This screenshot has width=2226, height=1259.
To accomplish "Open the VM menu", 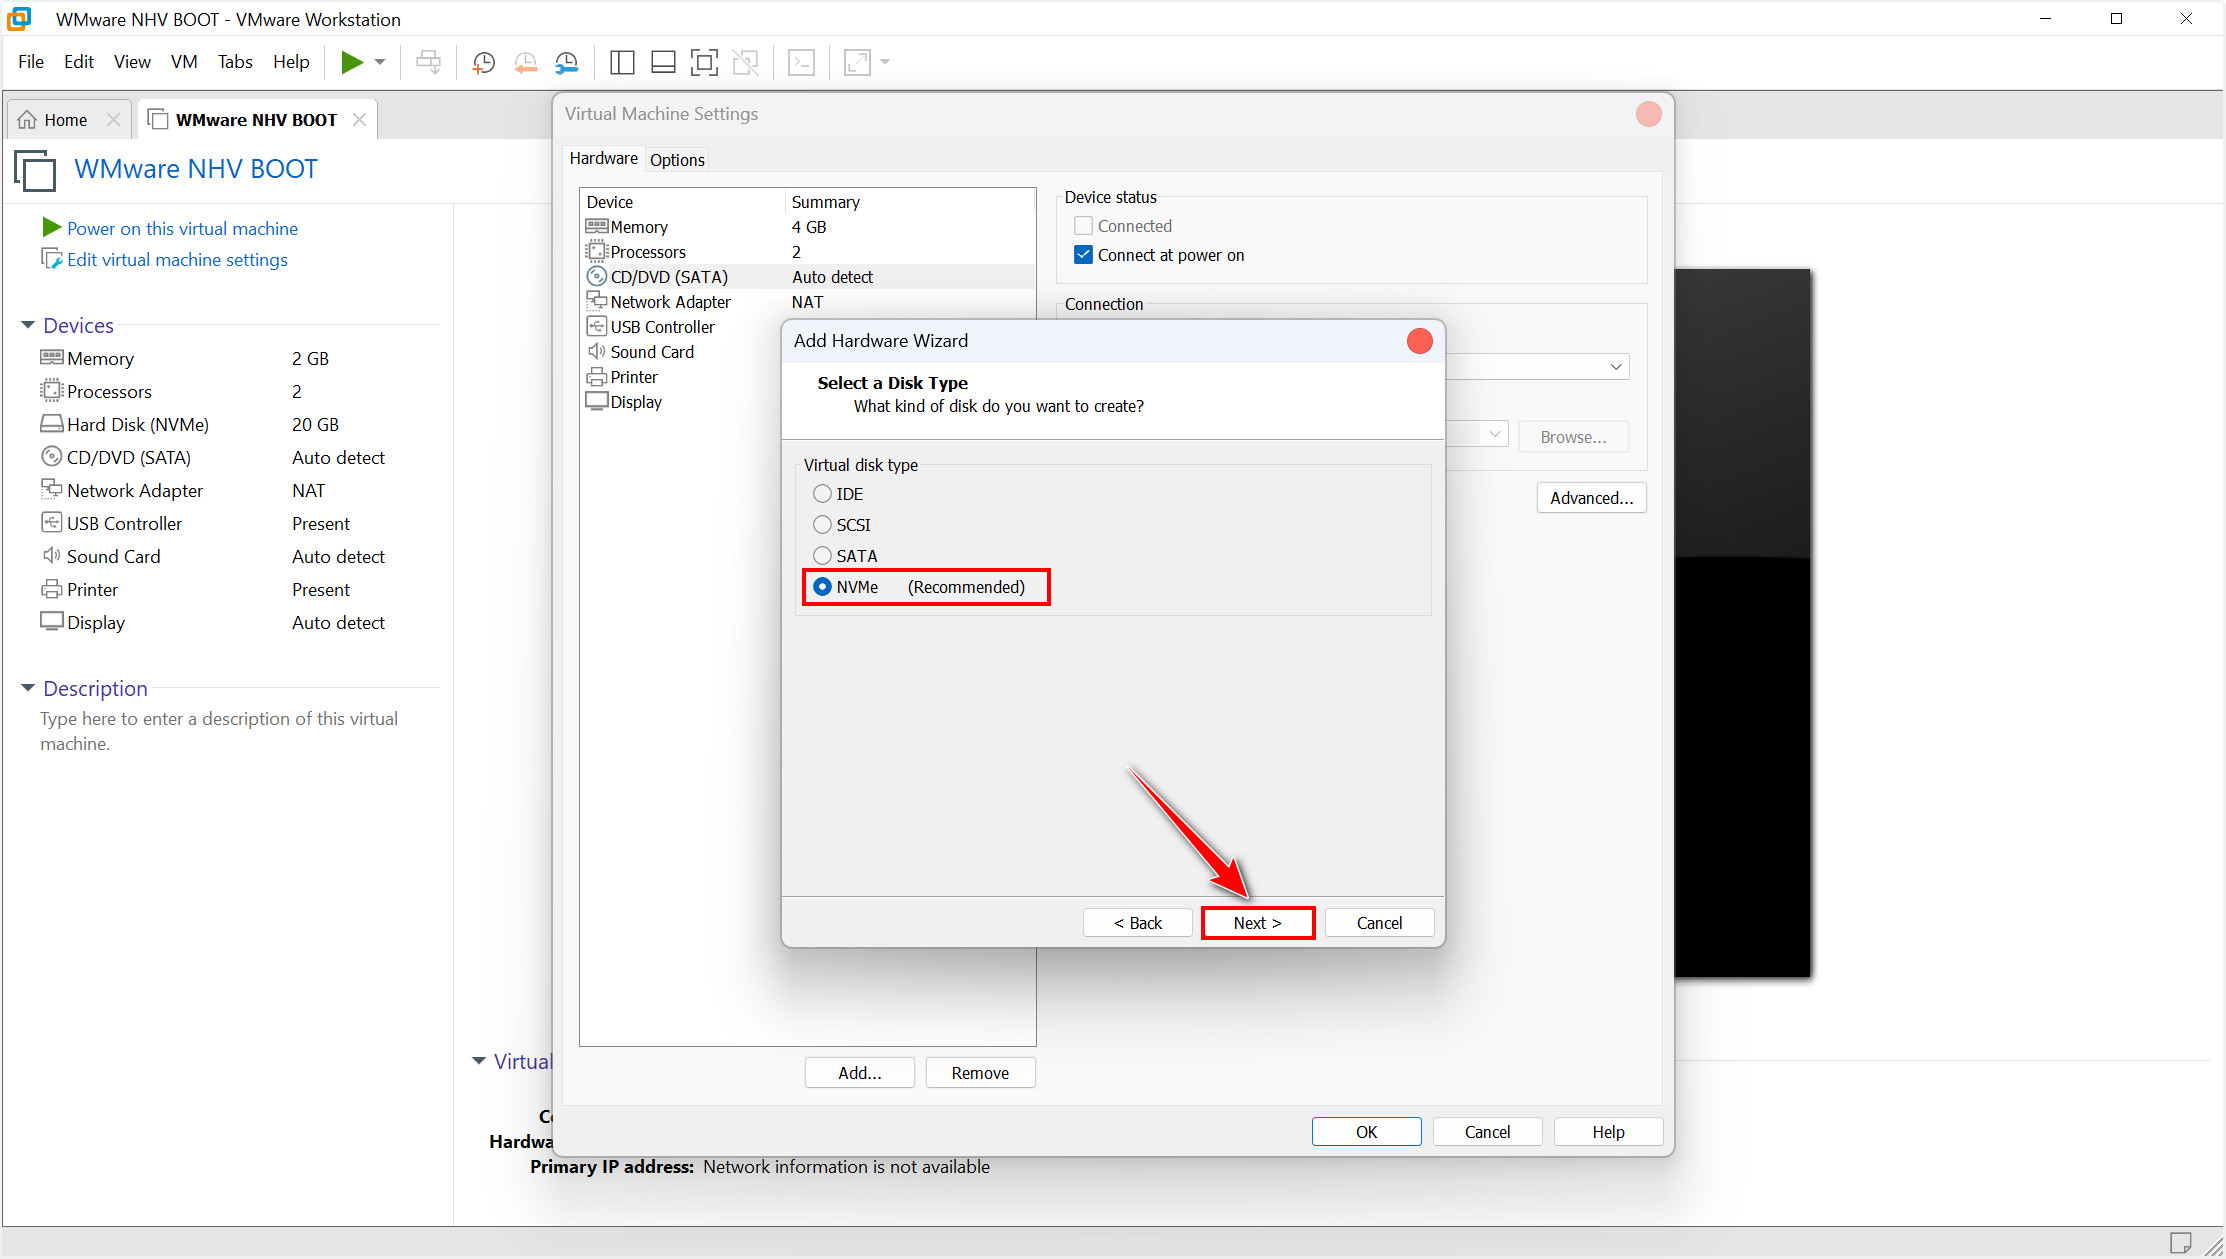I will point(184,62).
